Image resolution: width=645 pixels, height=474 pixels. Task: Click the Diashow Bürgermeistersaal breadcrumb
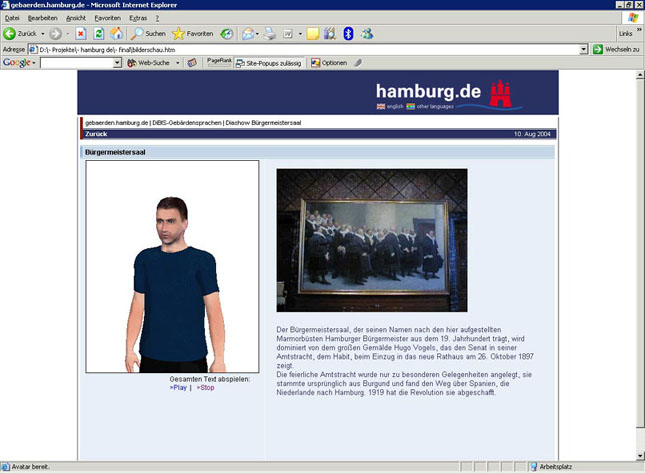pos(263,123)
